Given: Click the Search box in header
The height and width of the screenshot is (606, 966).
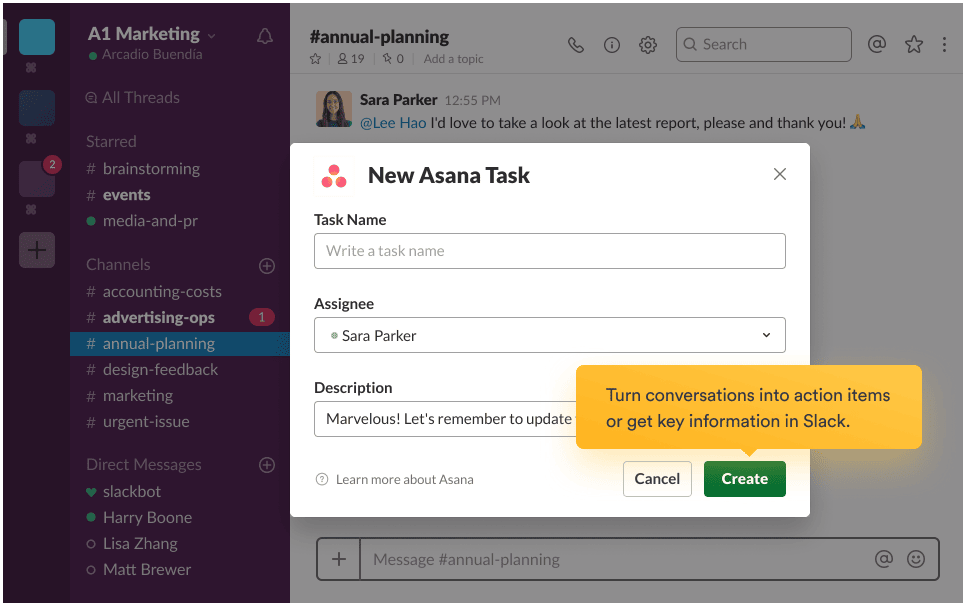Looking at the screenshot, I should point(763,44).
